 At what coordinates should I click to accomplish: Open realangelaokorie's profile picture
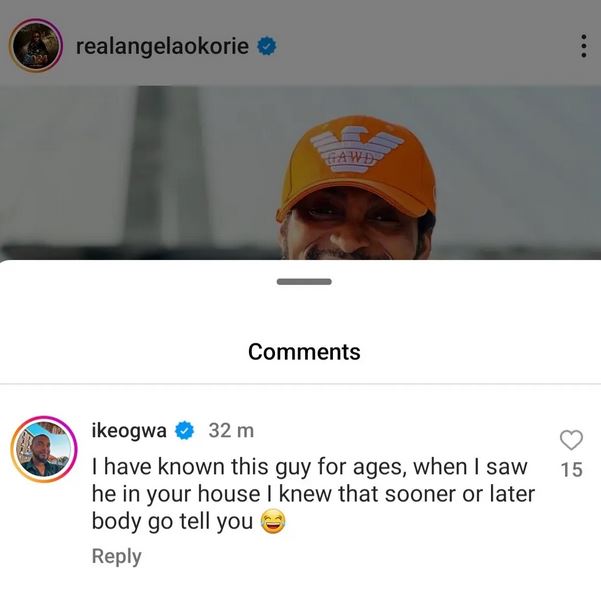tap(36, 45)
